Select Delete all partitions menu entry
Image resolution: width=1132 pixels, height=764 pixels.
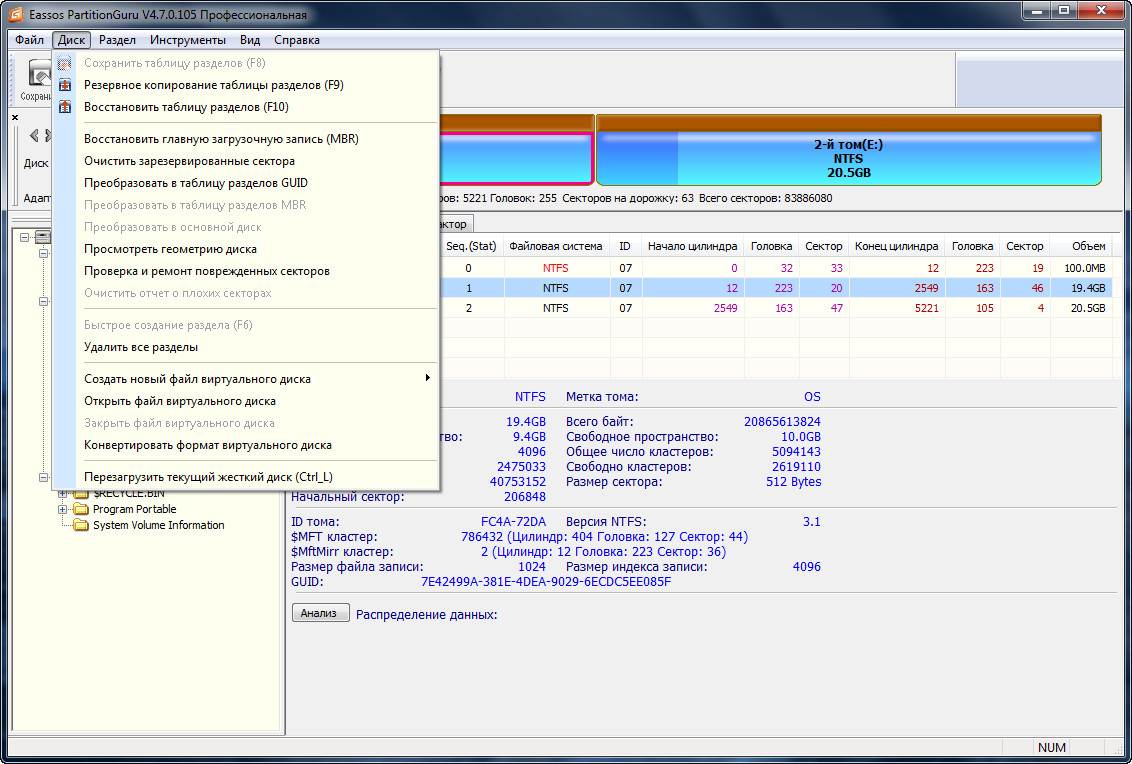pos(141,347)
